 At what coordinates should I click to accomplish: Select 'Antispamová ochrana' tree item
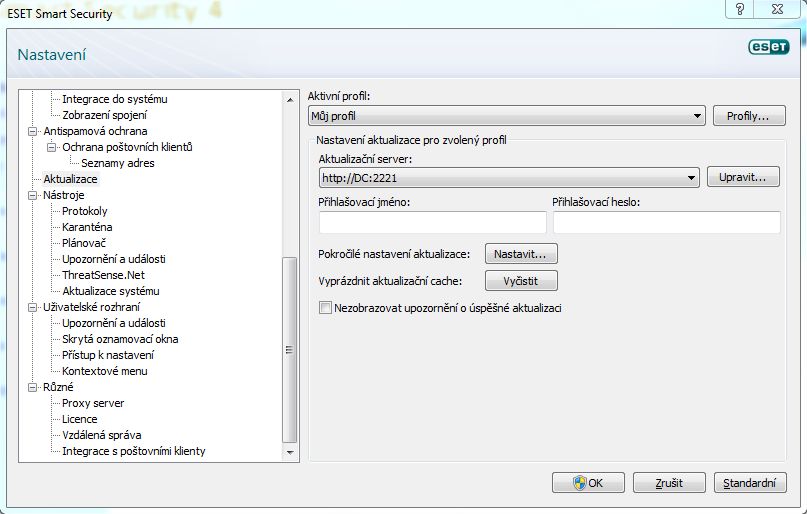95,131
